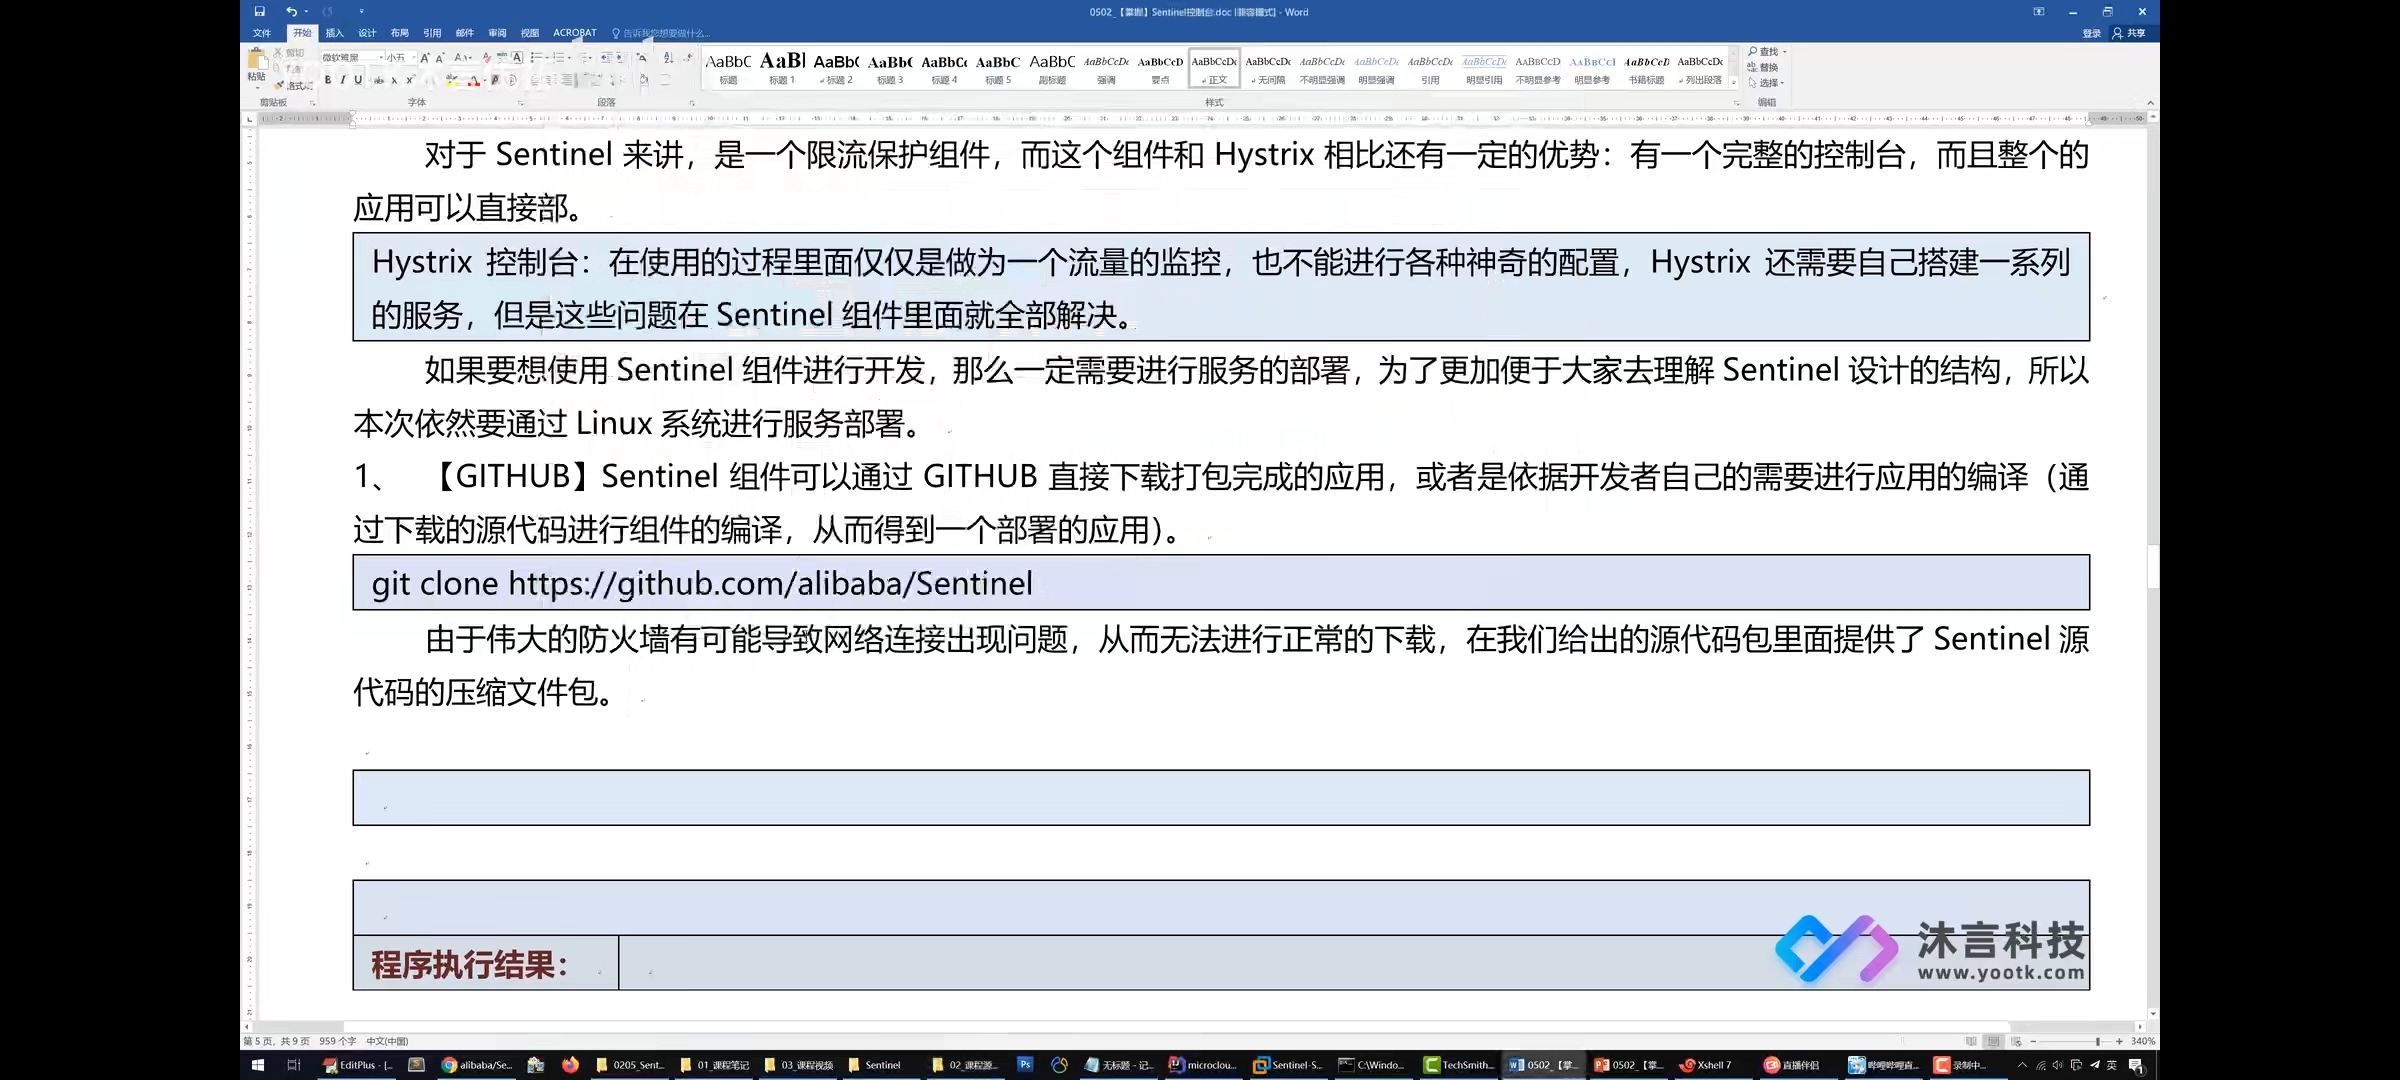Image resolution: width=2400 pixels, height=1080 pixels.
Task: Switch to print layout view icon
Action: click(x=1993, y=1041)
